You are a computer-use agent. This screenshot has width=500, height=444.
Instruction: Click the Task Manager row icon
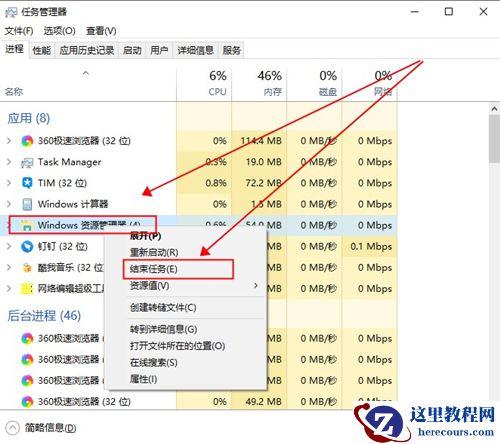(27, 163)
